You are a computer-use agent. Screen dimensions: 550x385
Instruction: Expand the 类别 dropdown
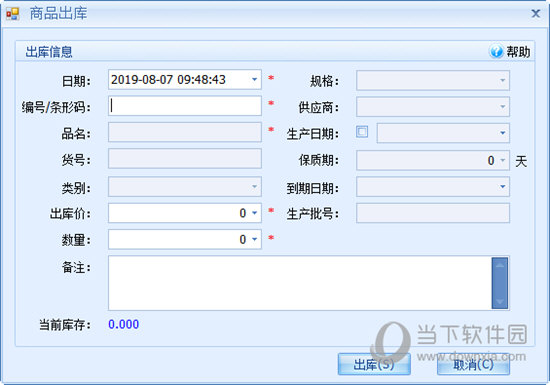pyautogui.click(x=255, y=187)
